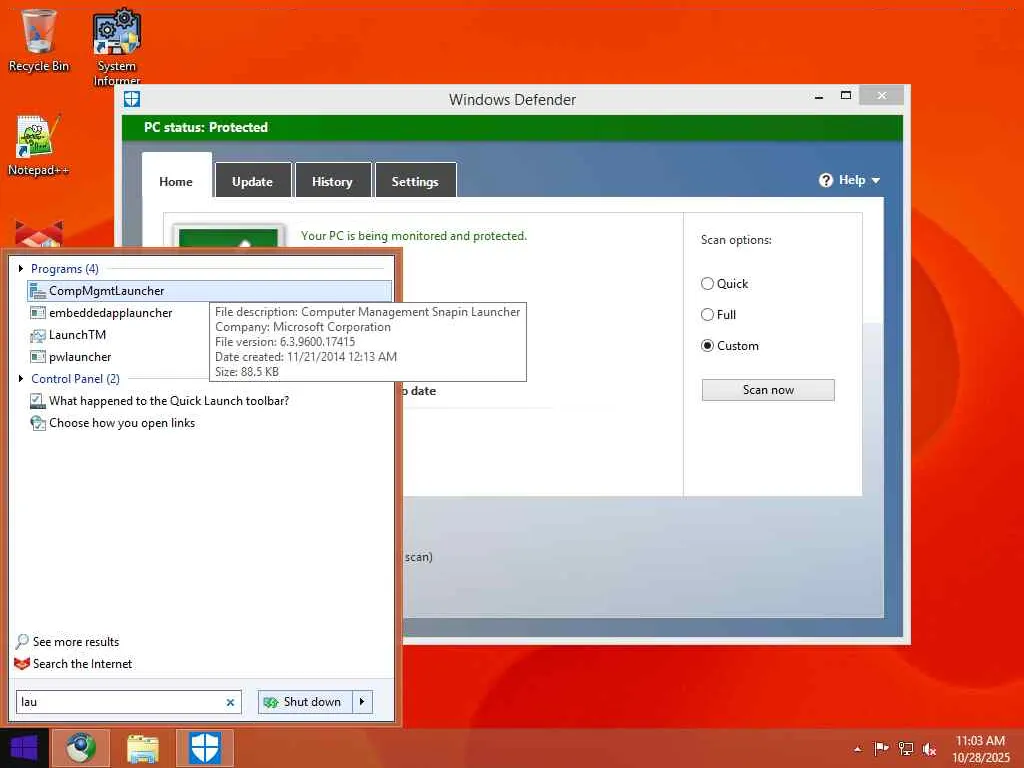Image resolution: width=1024 pixels, height=768 pixels.
Task: Click the Windows Defender taskbar icon
Action: 205,748
